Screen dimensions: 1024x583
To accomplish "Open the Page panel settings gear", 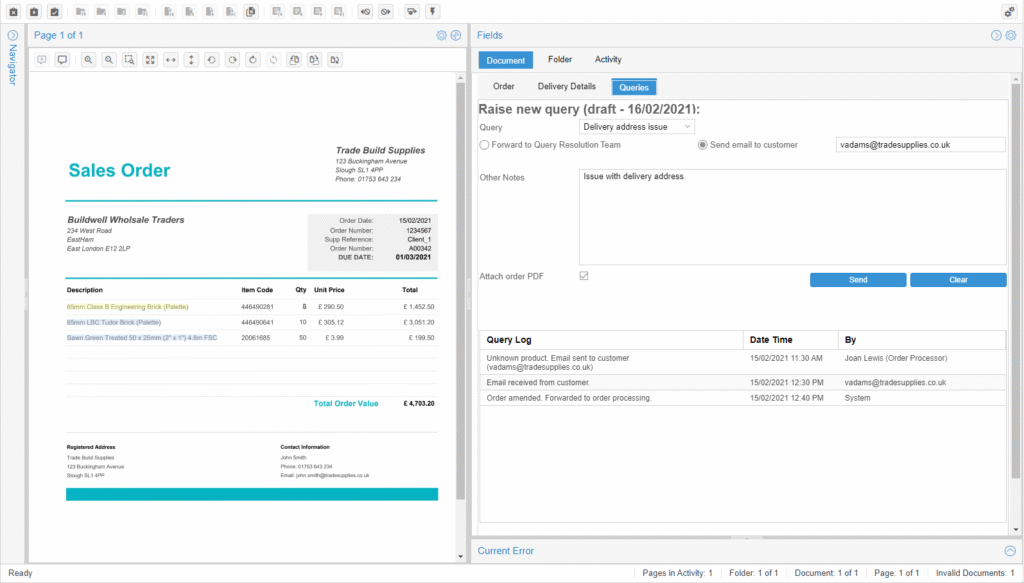I will click(x=441, y=35).
